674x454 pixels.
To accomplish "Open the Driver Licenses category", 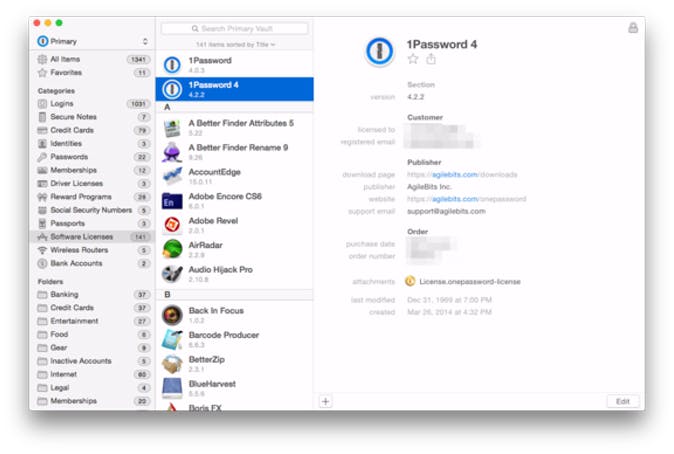I will point(92,183).
